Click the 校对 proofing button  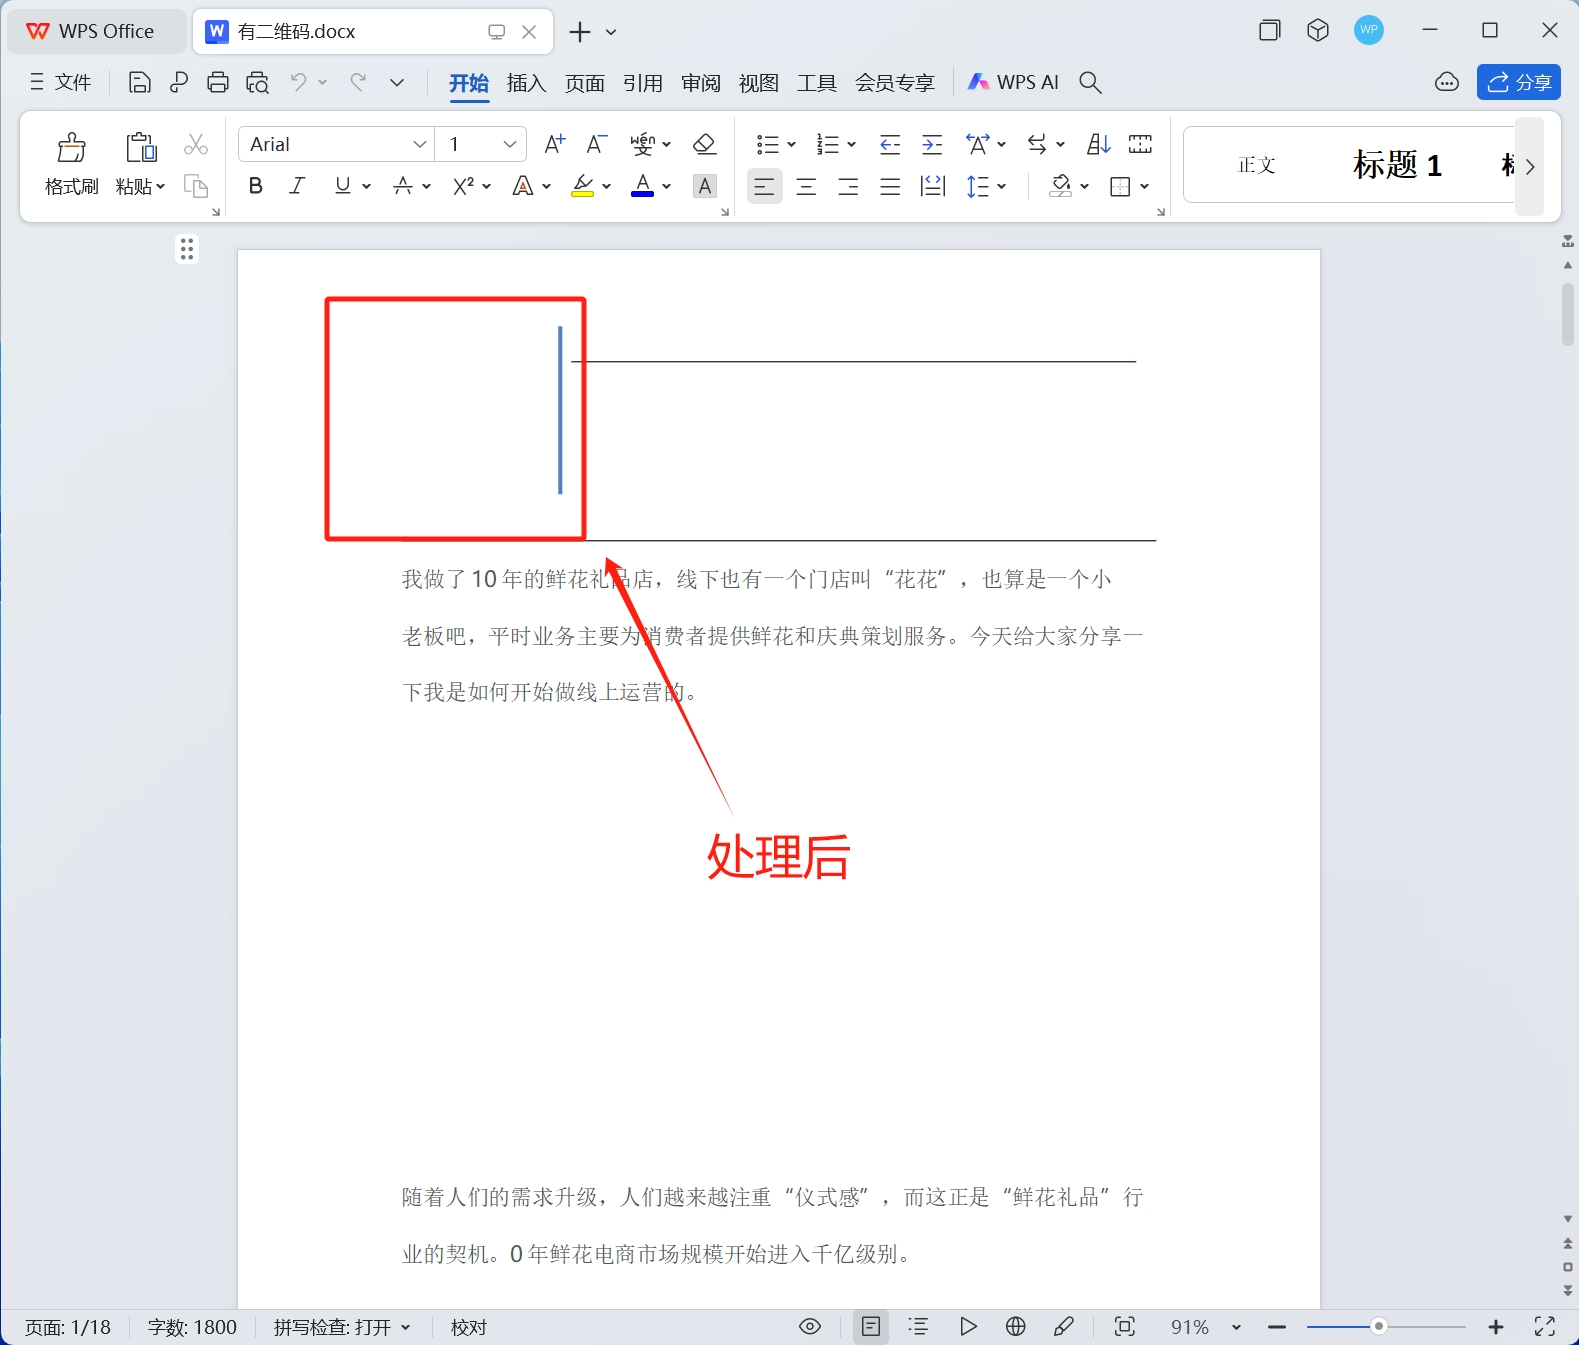tap(469, 1327)
